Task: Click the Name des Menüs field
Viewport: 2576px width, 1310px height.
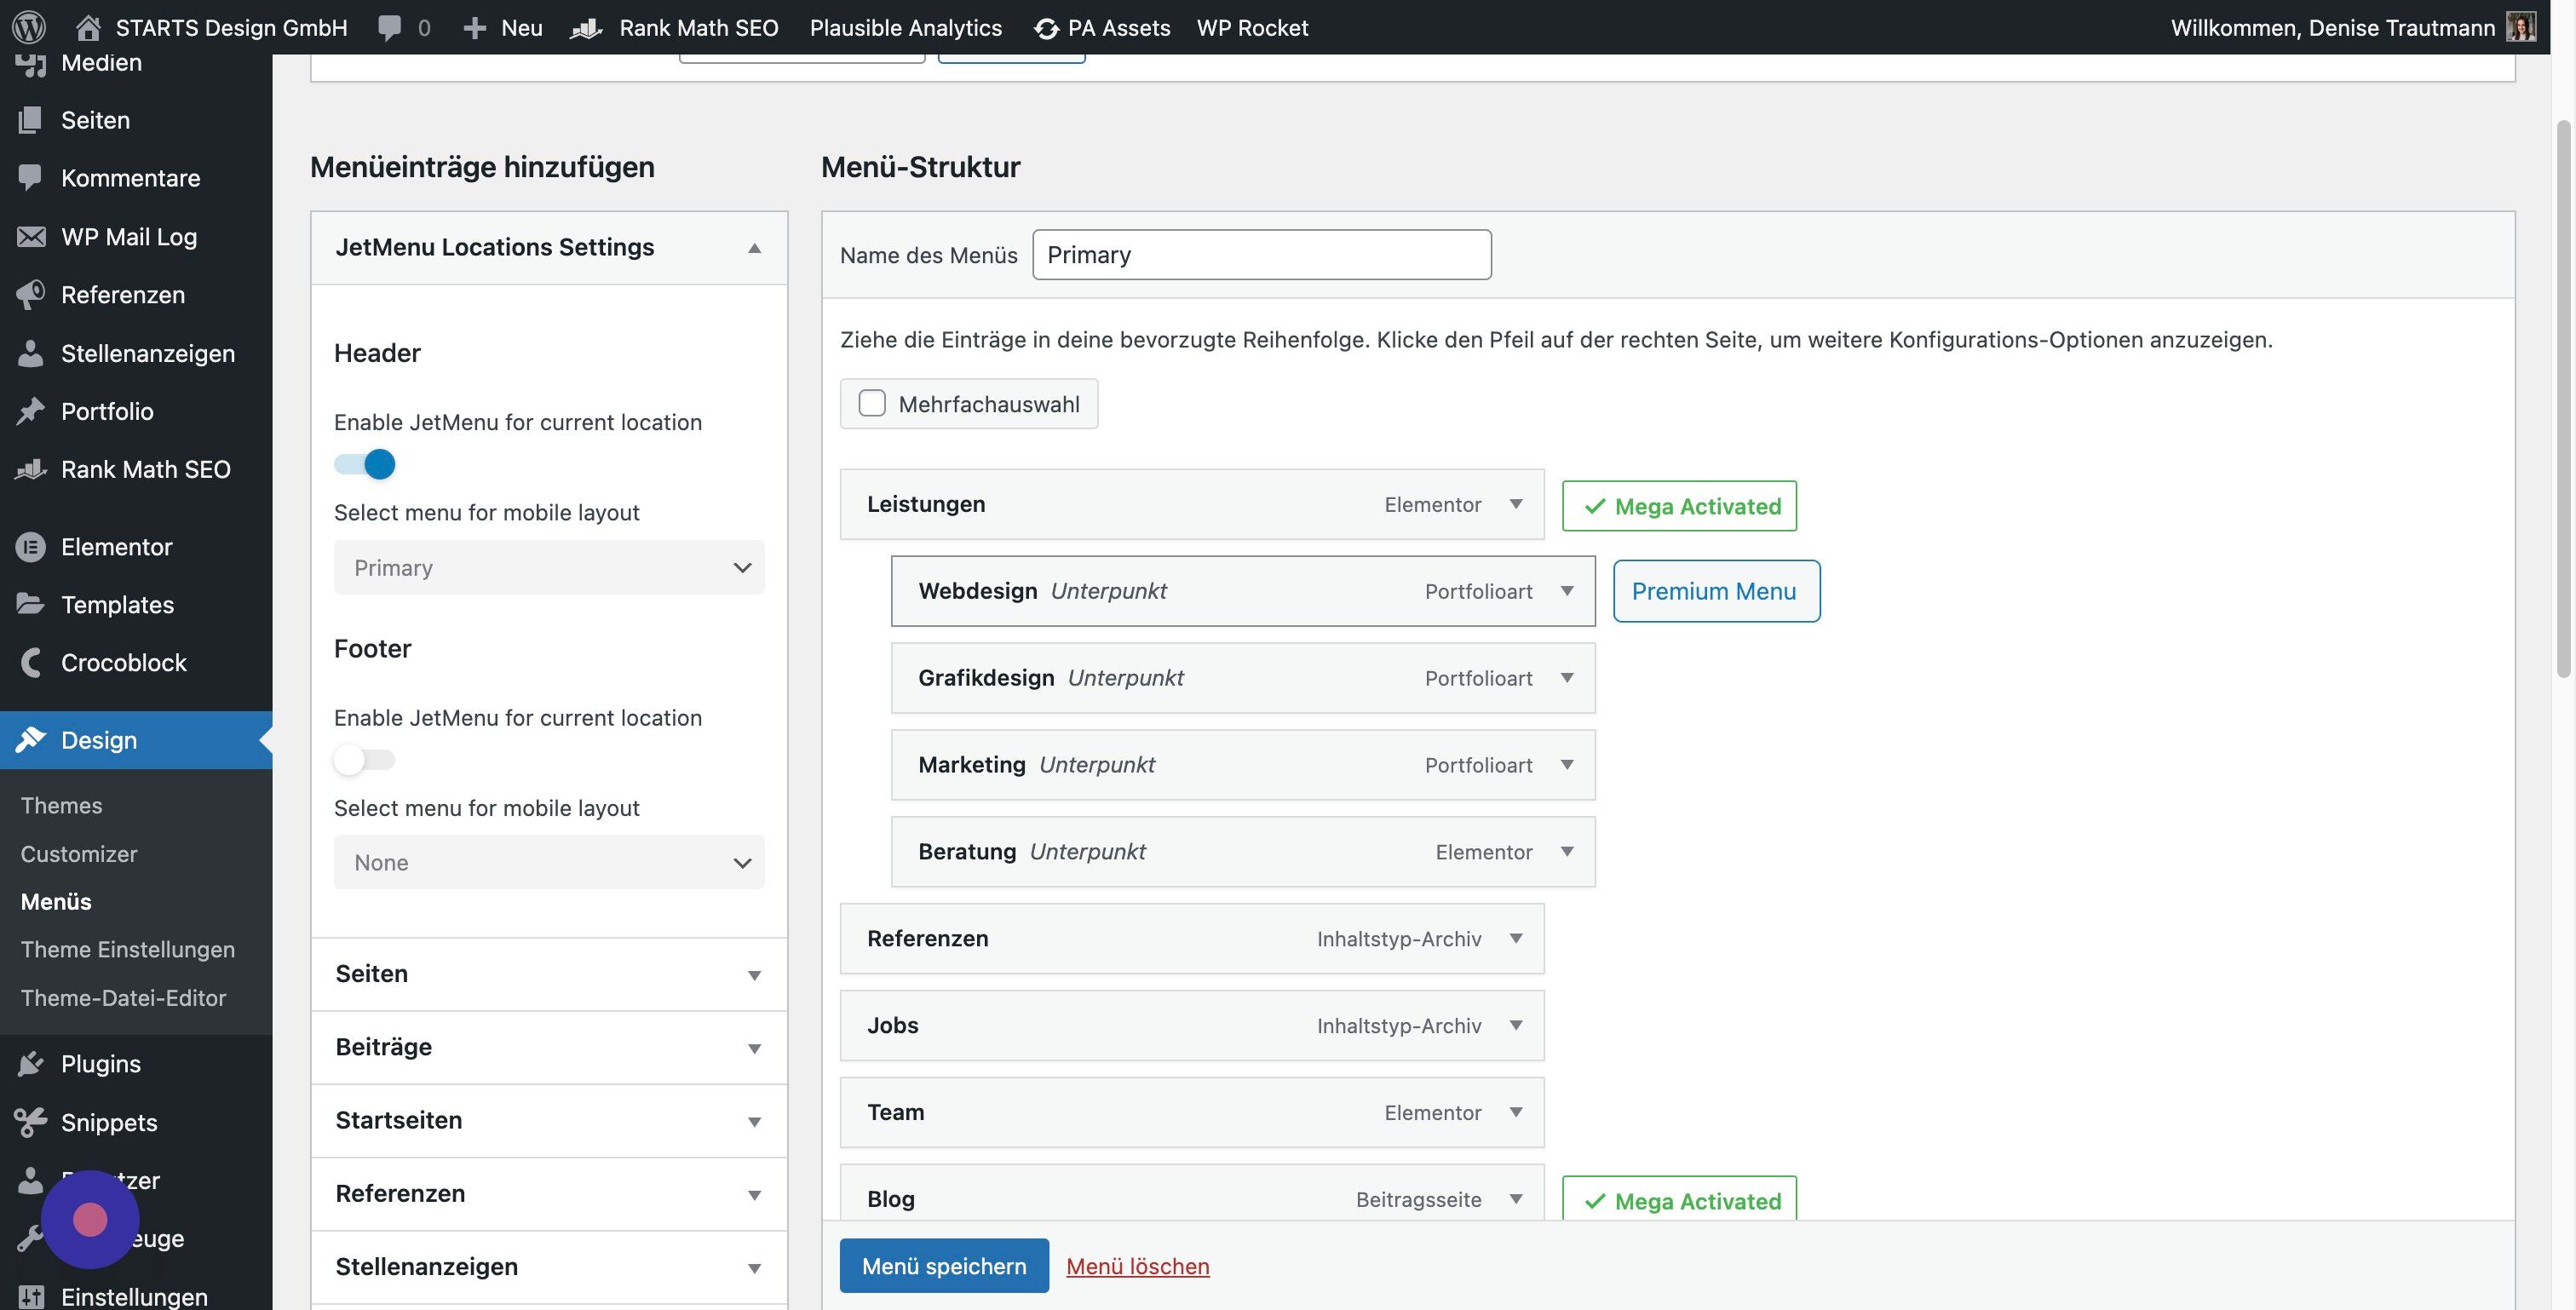Action: (x=1262, y=255)
